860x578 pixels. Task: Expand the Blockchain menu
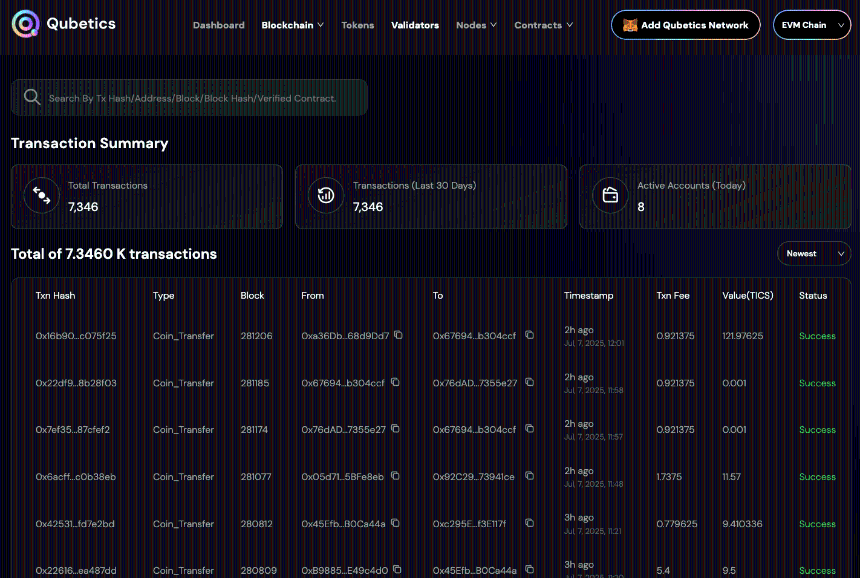tap(292, 25)
